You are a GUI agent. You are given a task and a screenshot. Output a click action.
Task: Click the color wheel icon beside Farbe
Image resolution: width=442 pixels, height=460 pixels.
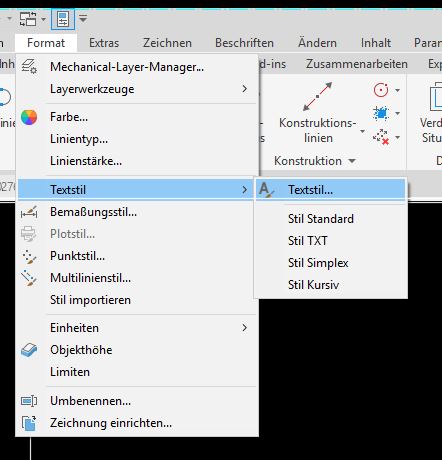pos(29,117)
